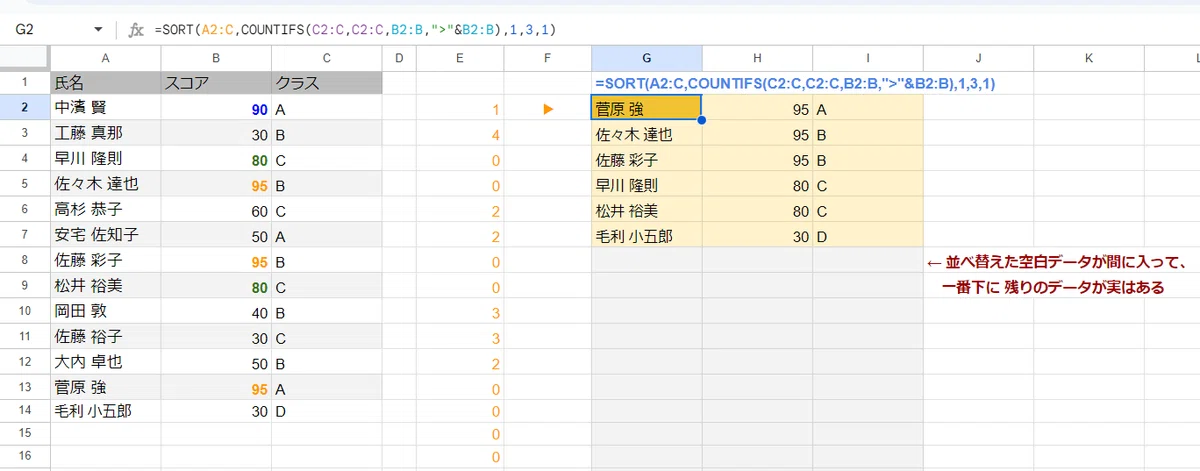
Task: Select cell 高杉 恭子
Action: pyautogui.click(x=105, y=211)
